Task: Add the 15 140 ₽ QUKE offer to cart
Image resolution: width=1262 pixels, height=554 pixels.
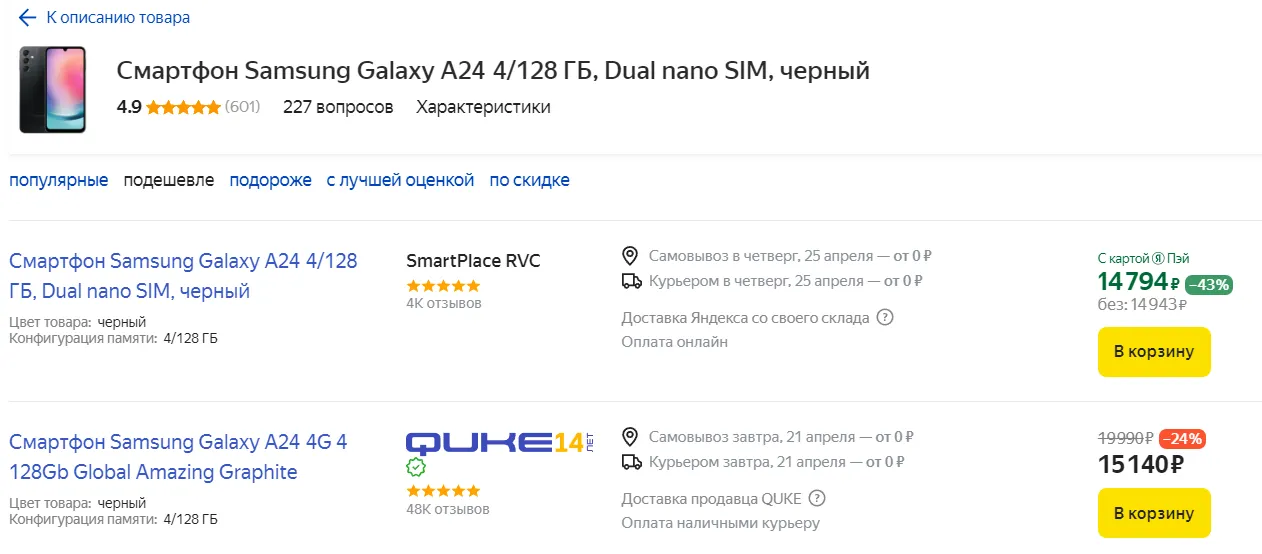Action: tap(1154, 513)
